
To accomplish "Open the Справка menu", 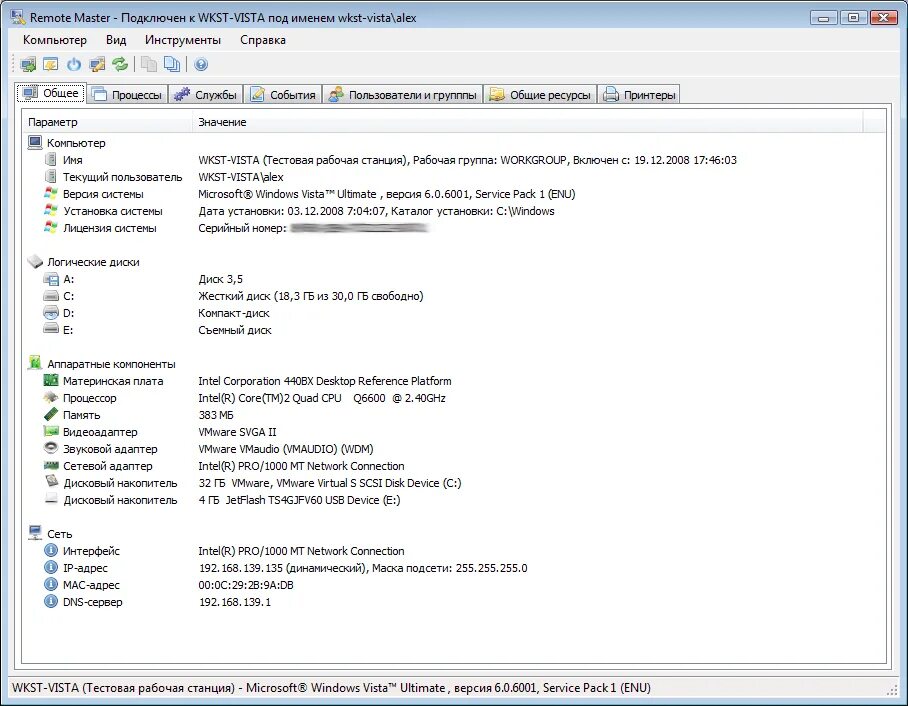I will tap(263, 40).
